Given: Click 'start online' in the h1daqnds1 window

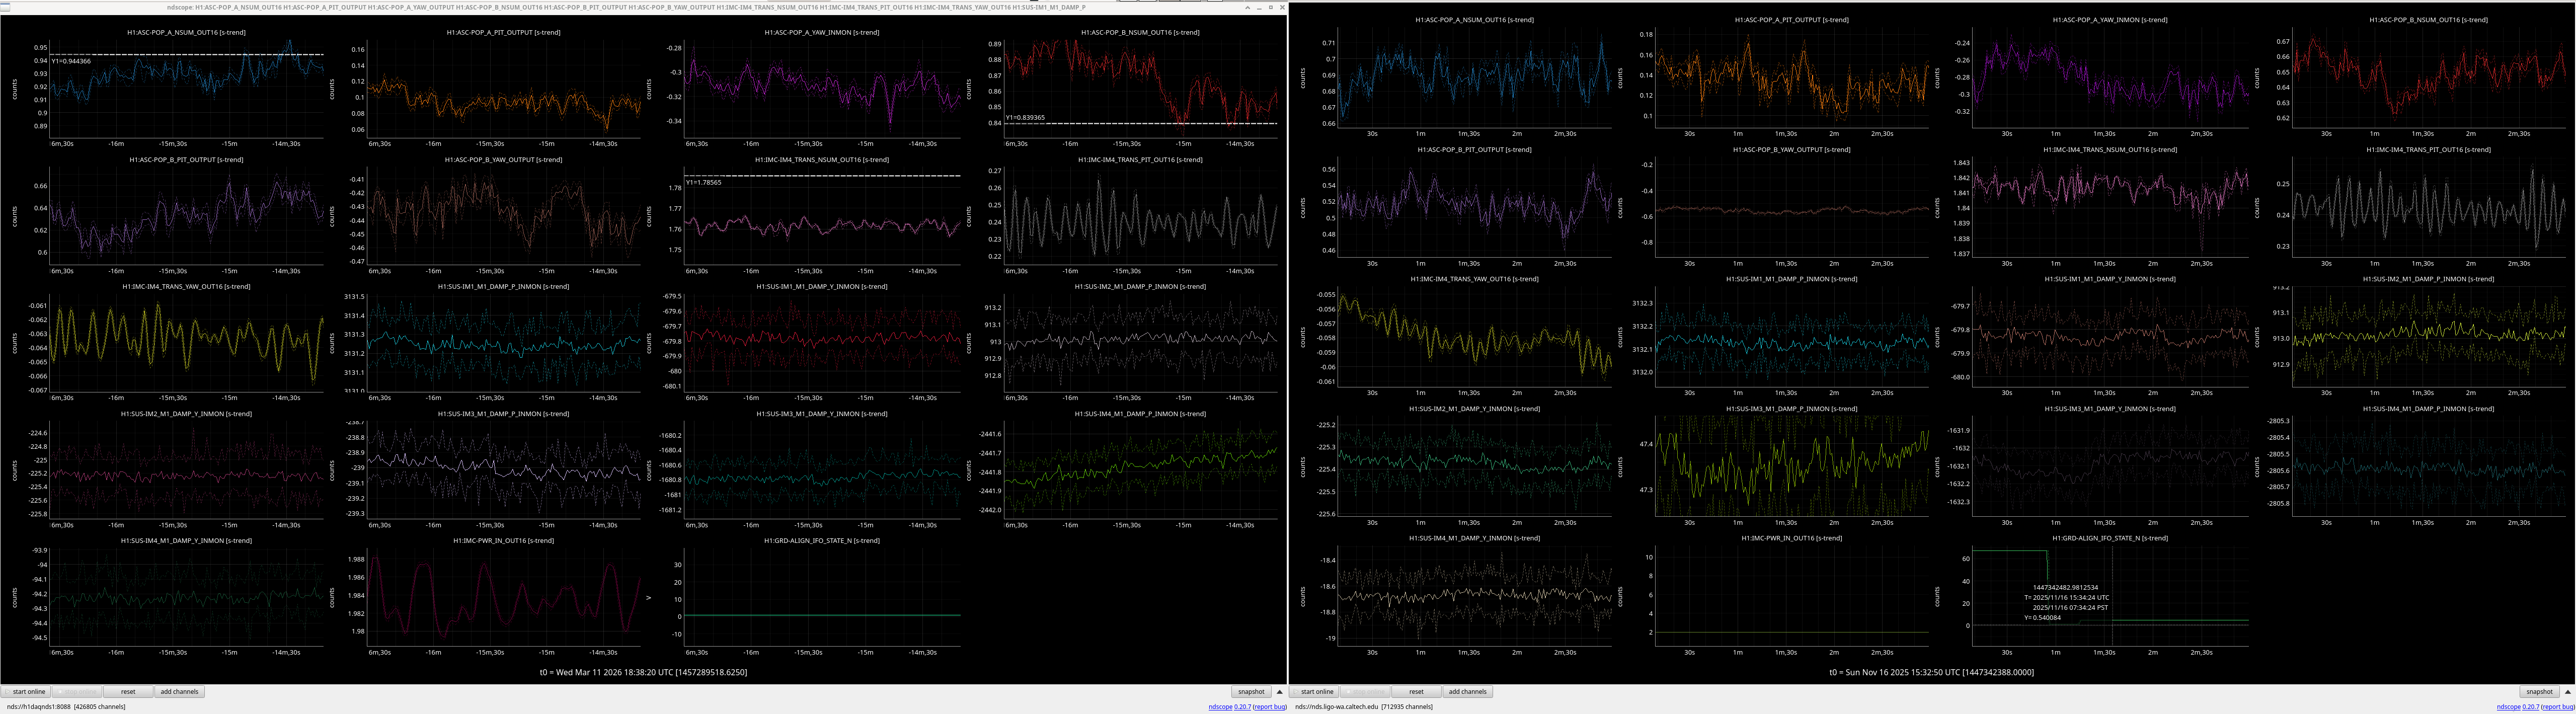Looking at the screenshot, I should pos(28,691).
